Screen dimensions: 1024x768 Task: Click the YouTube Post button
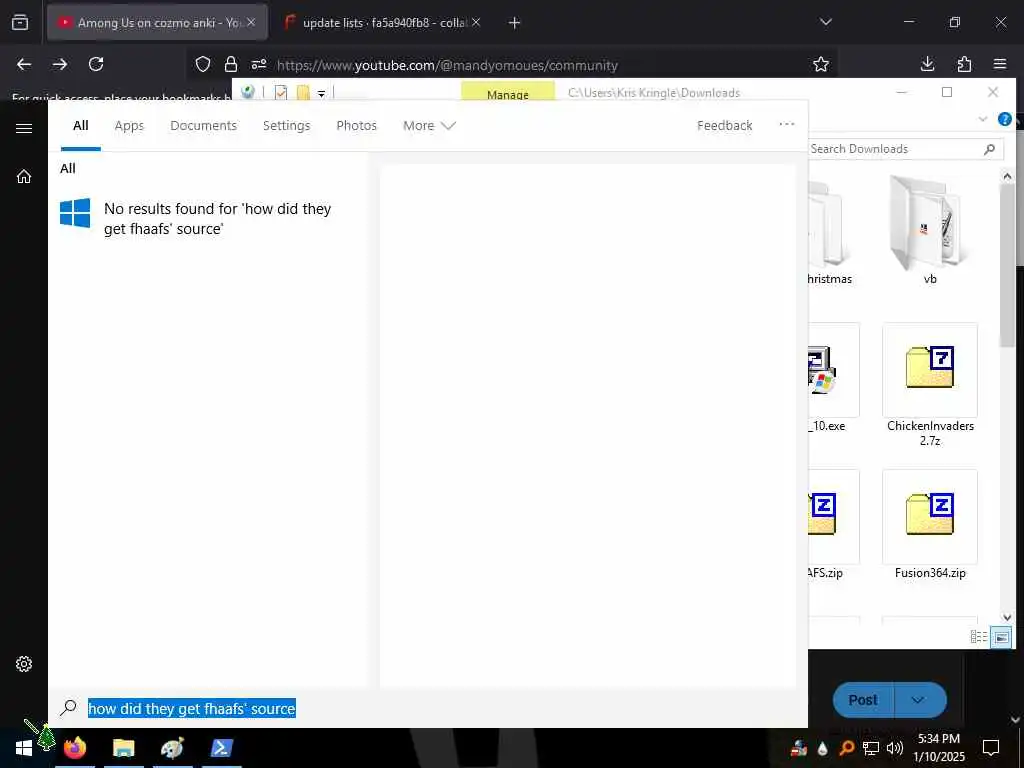863,700
